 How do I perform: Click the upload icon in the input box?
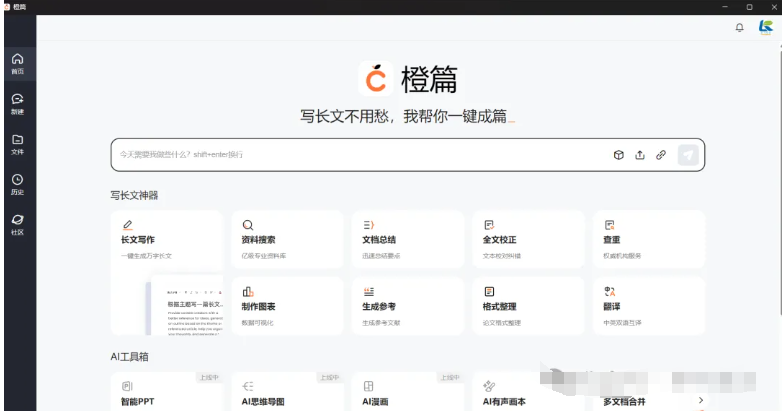coord(640,155)
